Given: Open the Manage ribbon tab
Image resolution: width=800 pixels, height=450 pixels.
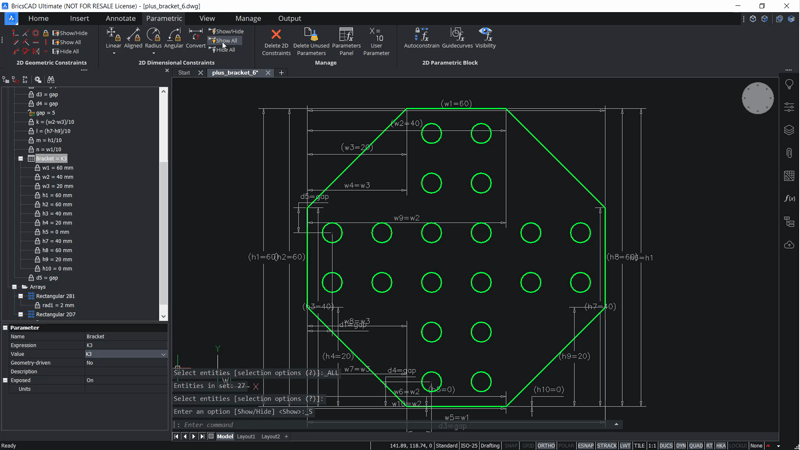Looking at the screenshot, I should (248, 18).
